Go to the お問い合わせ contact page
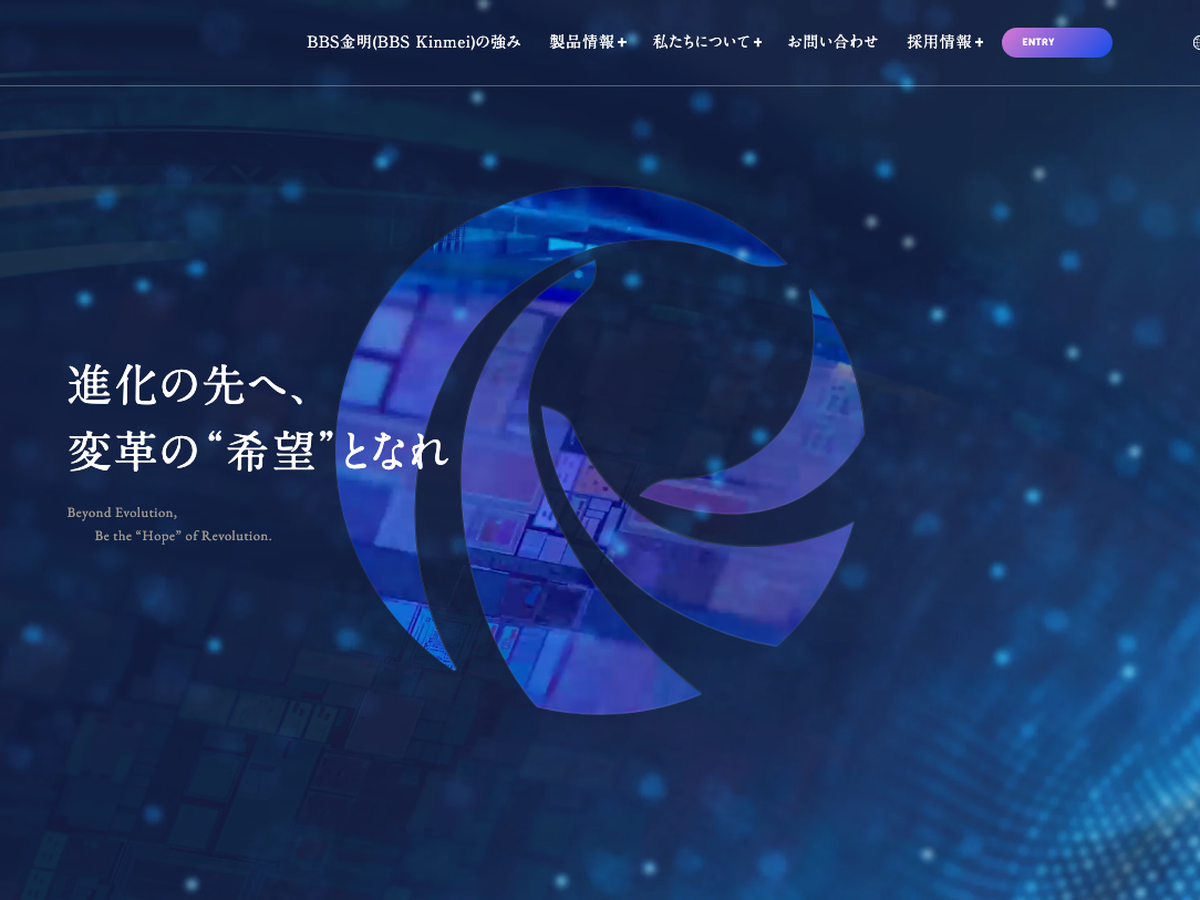Image resolution: width=1200 pixels, height=900 pixels. [x=832, y=42]
